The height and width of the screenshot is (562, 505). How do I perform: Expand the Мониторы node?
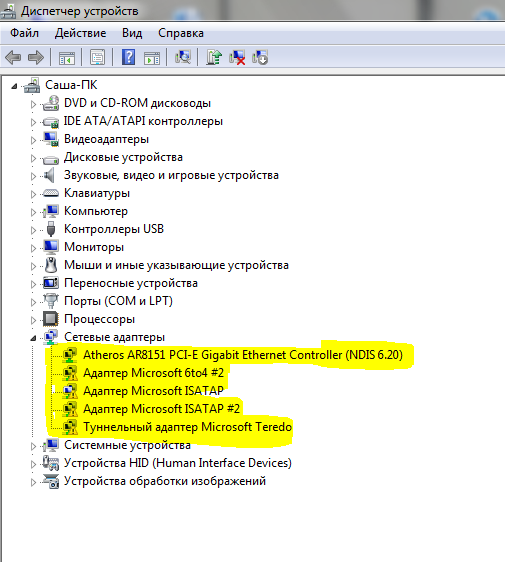[x=33, y=248]
